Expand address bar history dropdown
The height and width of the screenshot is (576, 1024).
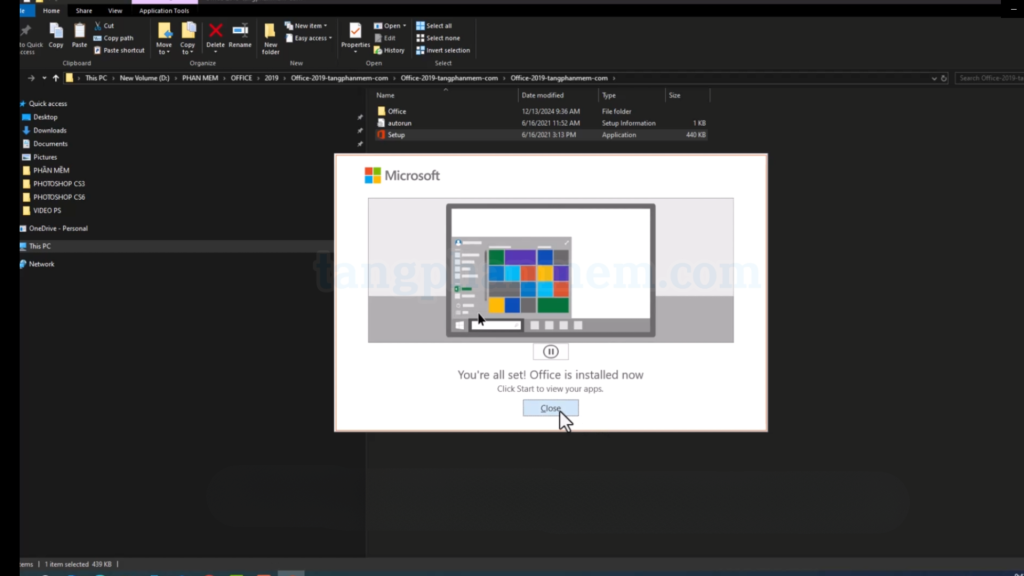[934, 78]
